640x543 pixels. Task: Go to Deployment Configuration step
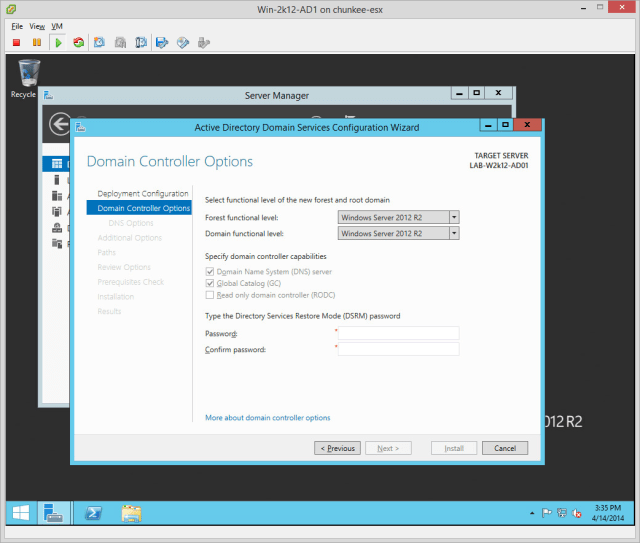click(143, 194)
